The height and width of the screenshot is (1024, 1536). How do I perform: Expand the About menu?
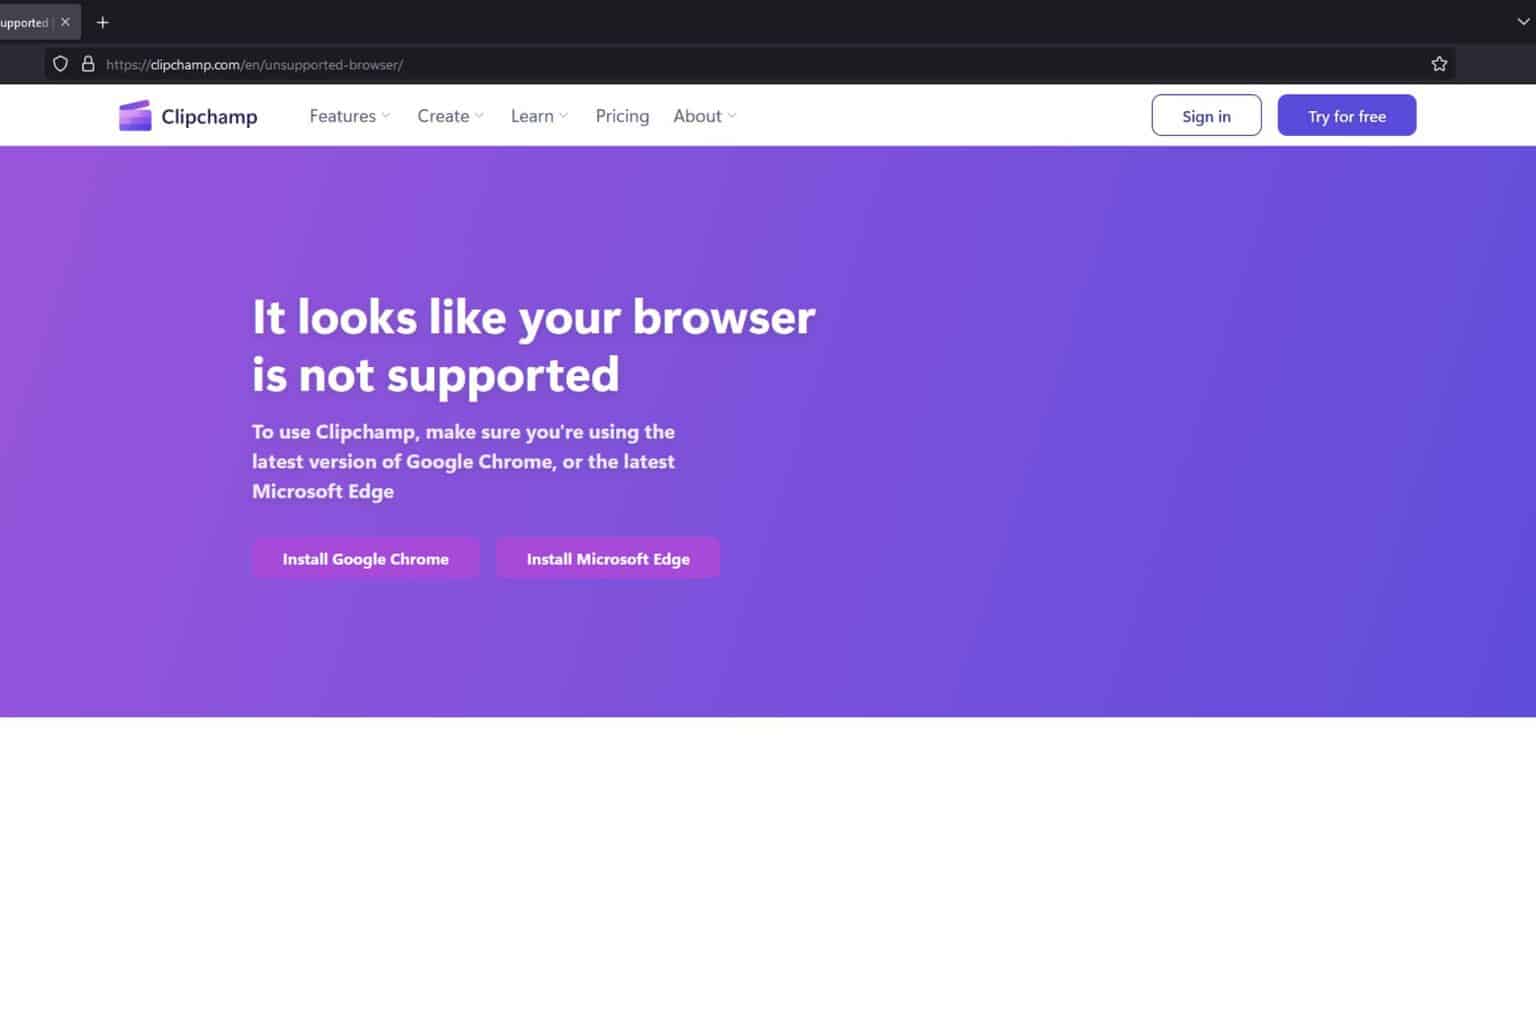coord(705,116)
